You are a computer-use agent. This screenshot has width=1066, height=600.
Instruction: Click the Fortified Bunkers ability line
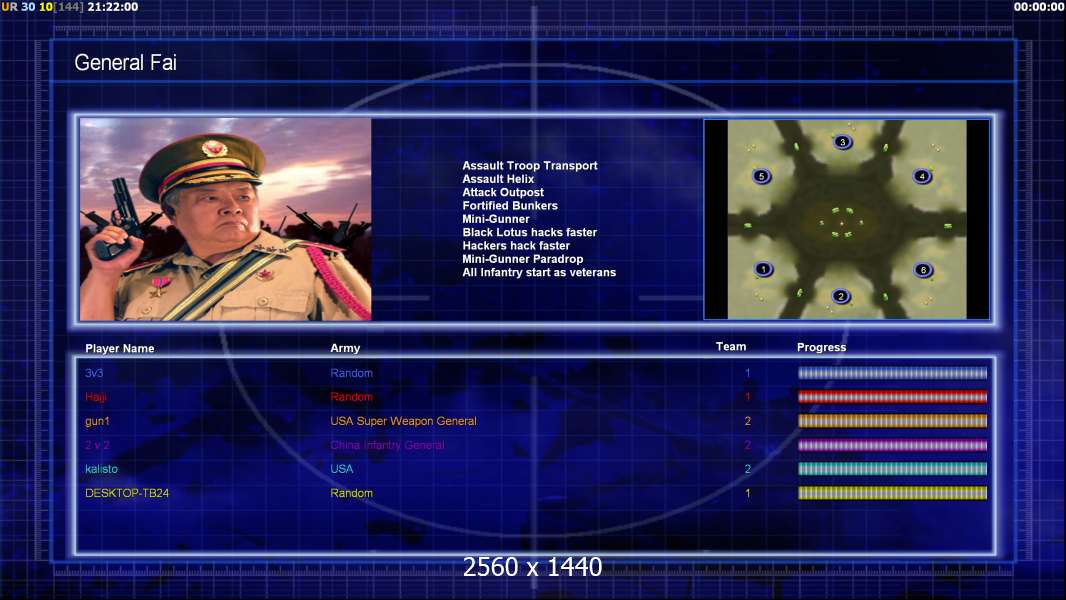coord(510,205)
